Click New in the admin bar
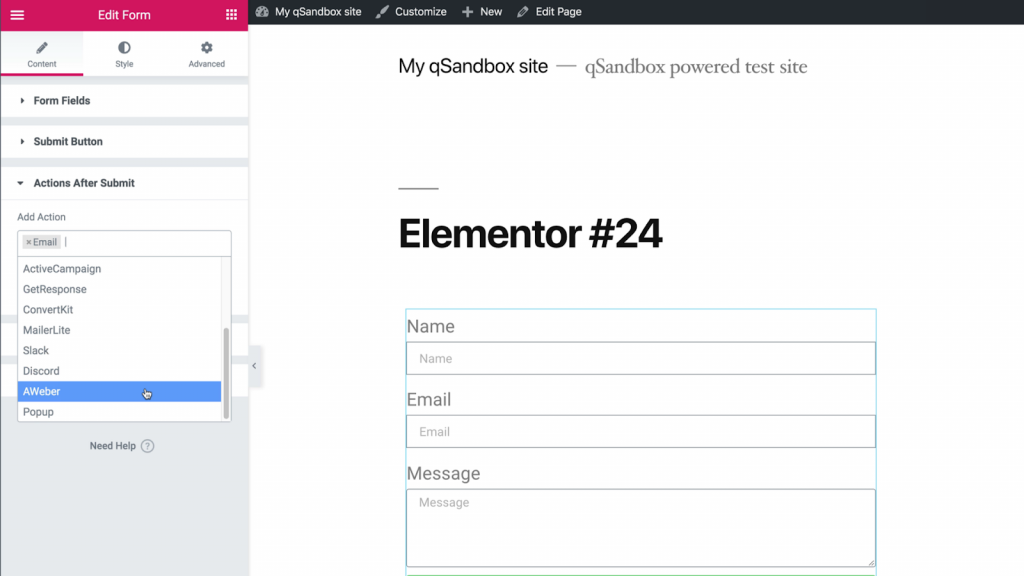Image resolution: width=1024 pixels, height=576 pixels. (490, 12)
